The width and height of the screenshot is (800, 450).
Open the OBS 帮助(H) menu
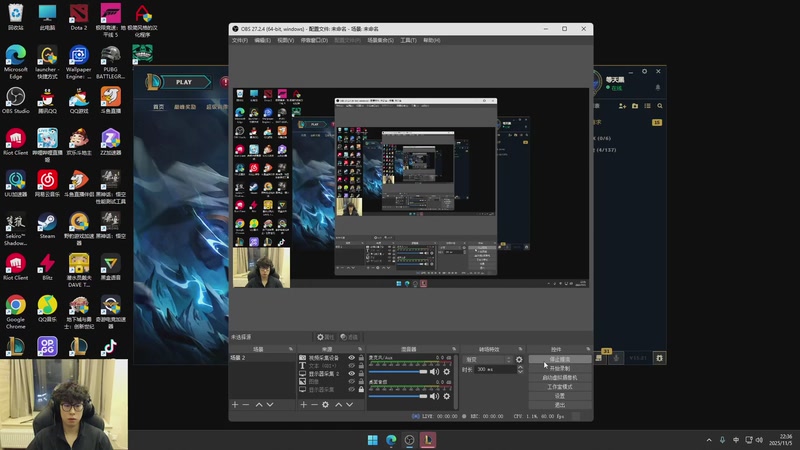coord(432,40)
